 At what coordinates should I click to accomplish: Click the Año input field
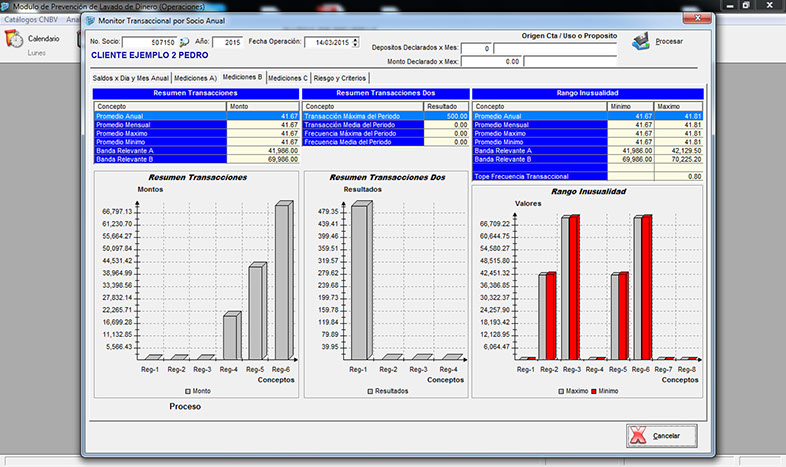[227, 43]
